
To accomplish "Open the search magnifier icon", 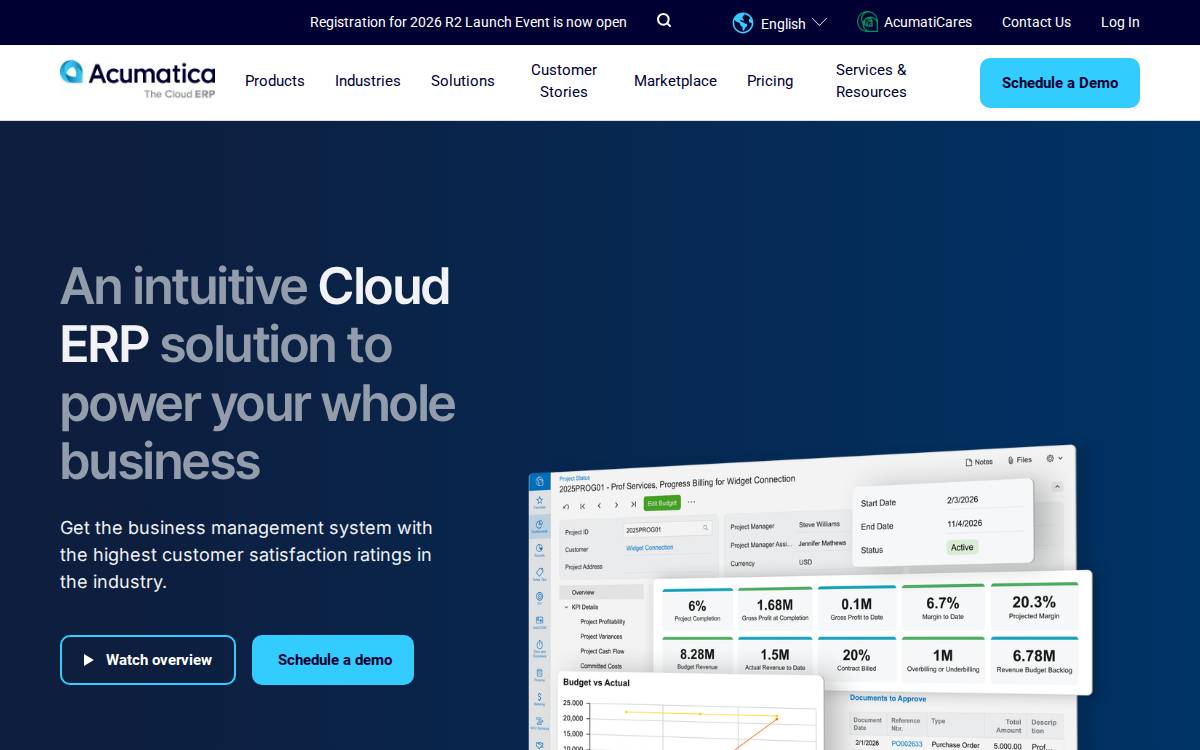I will click(x=664, y=21).
